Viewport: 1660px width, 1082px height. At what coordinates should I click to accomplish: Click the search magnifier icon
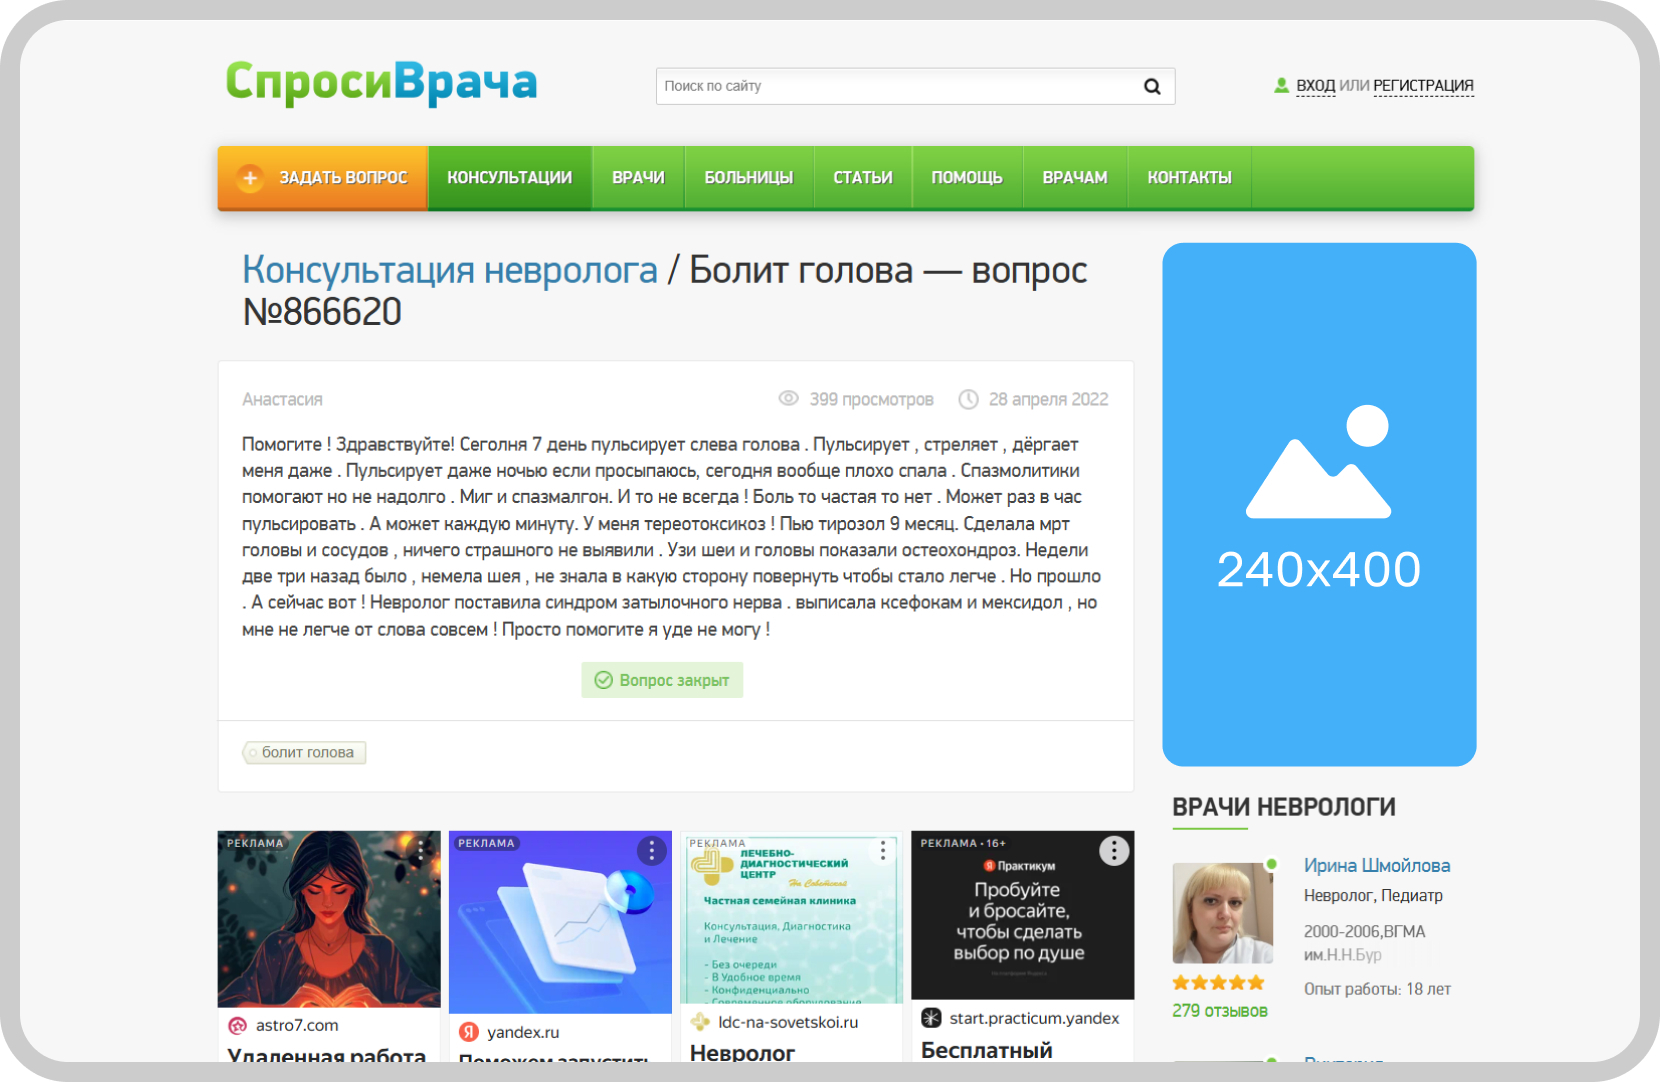[1152, 87]
